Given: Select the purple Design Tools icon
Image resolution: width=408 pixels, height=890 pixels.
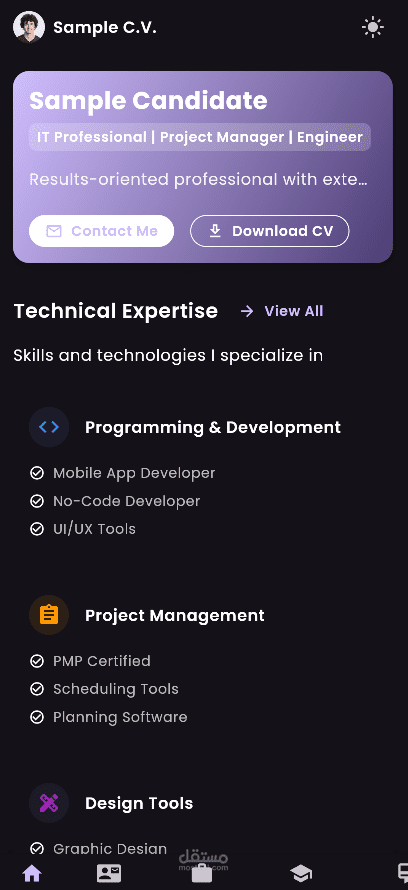Looking at the screenshot, I should (49, 803).
